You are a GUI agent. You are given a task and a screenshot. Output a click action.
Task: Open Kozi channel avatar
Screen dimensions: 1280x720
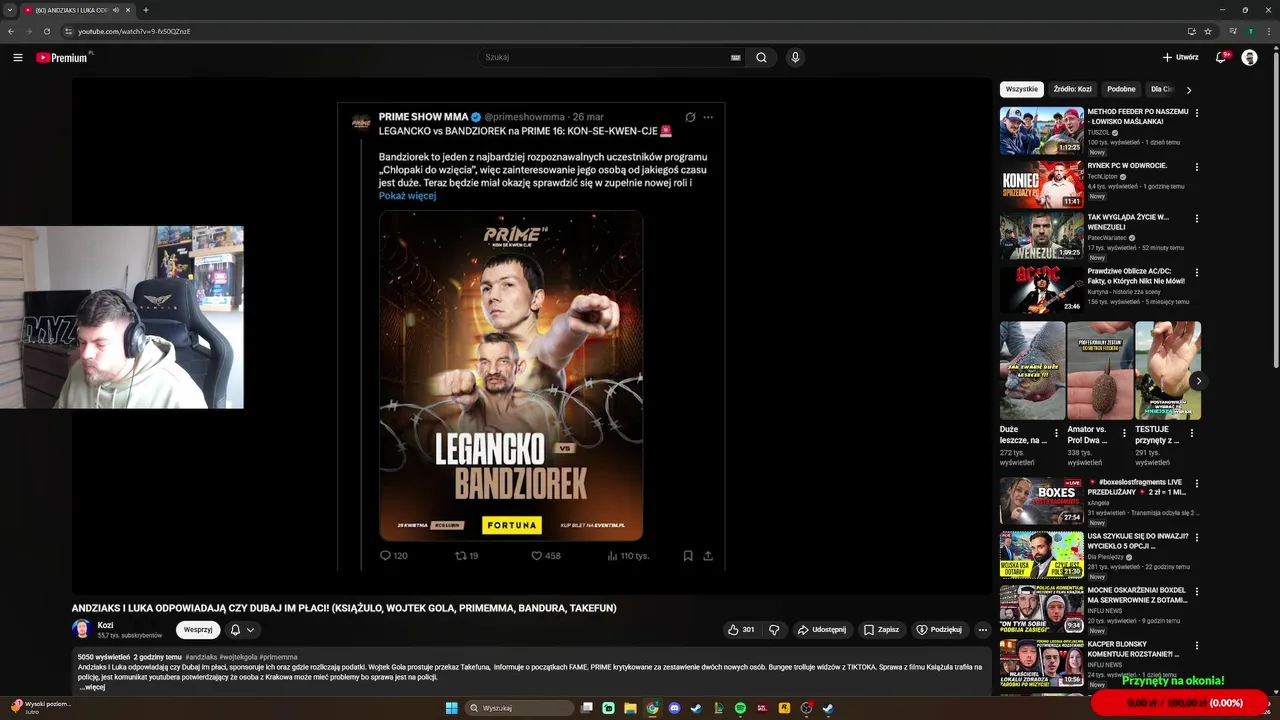tap(82, 629)
